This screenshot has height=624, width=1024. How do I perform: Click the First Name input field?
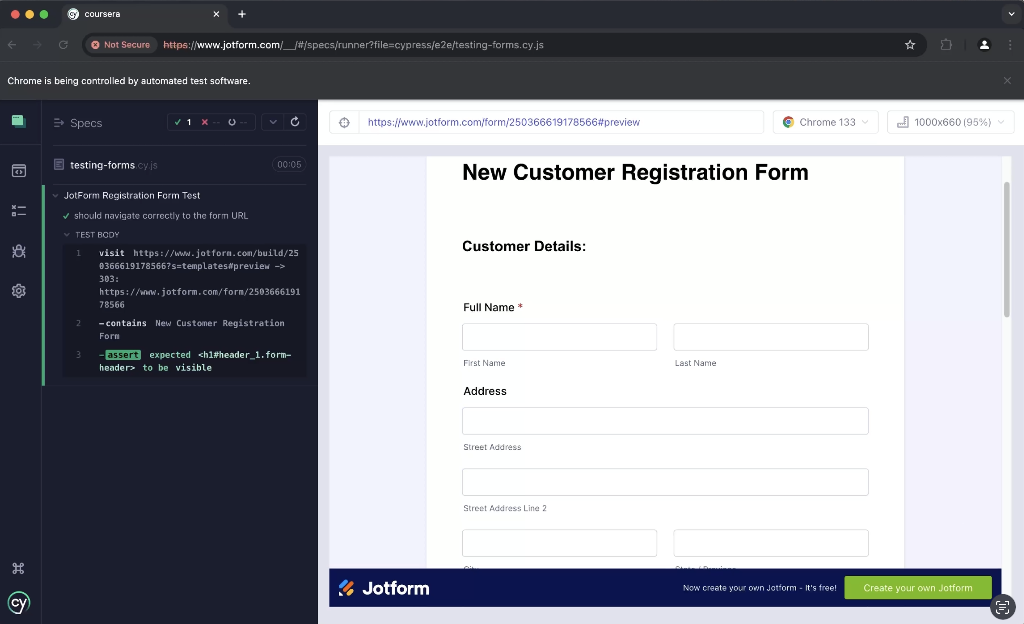559,337
